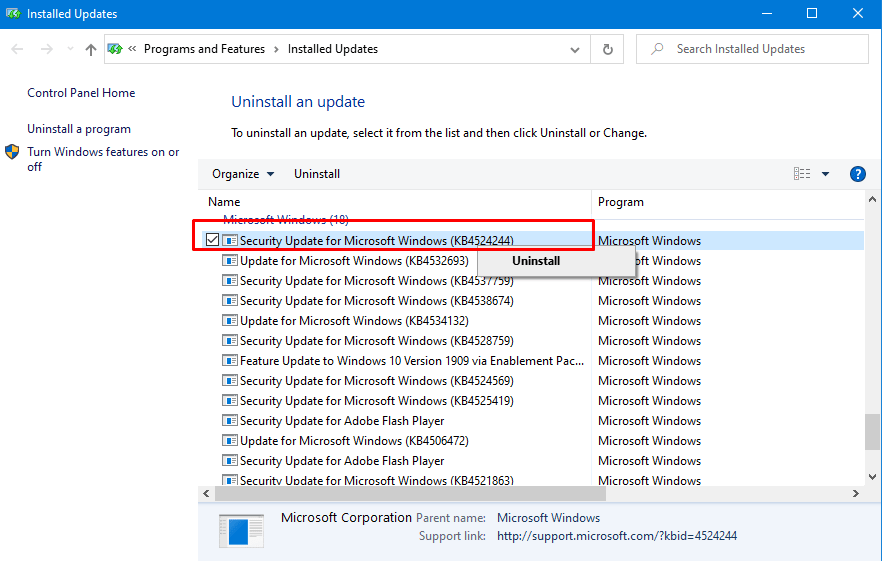Click the vertical scrollbar thumb

pyautogui.click(x=872, y=432)
